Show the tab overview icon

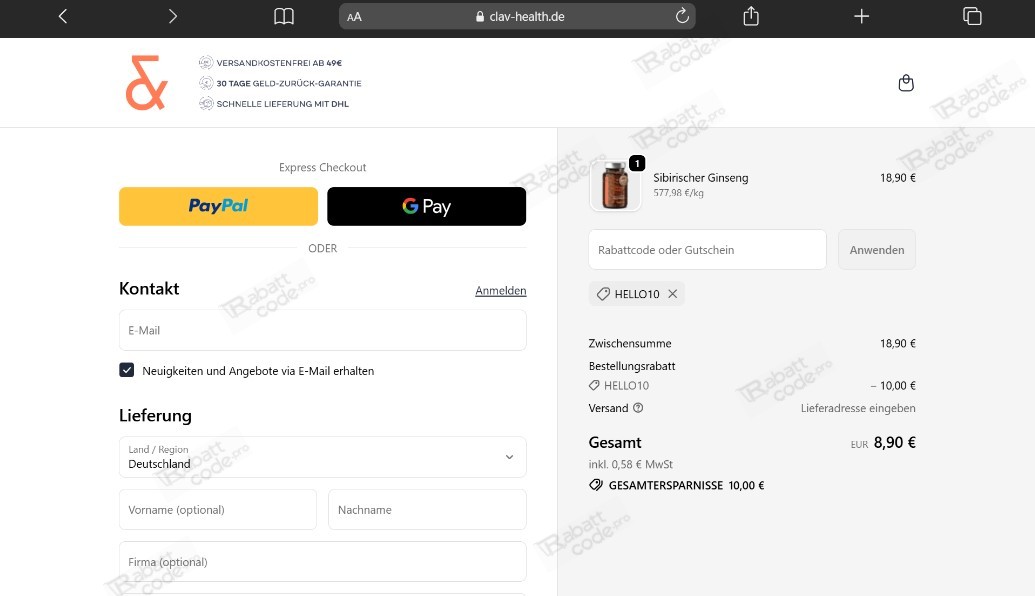click(x=971, y=16)
